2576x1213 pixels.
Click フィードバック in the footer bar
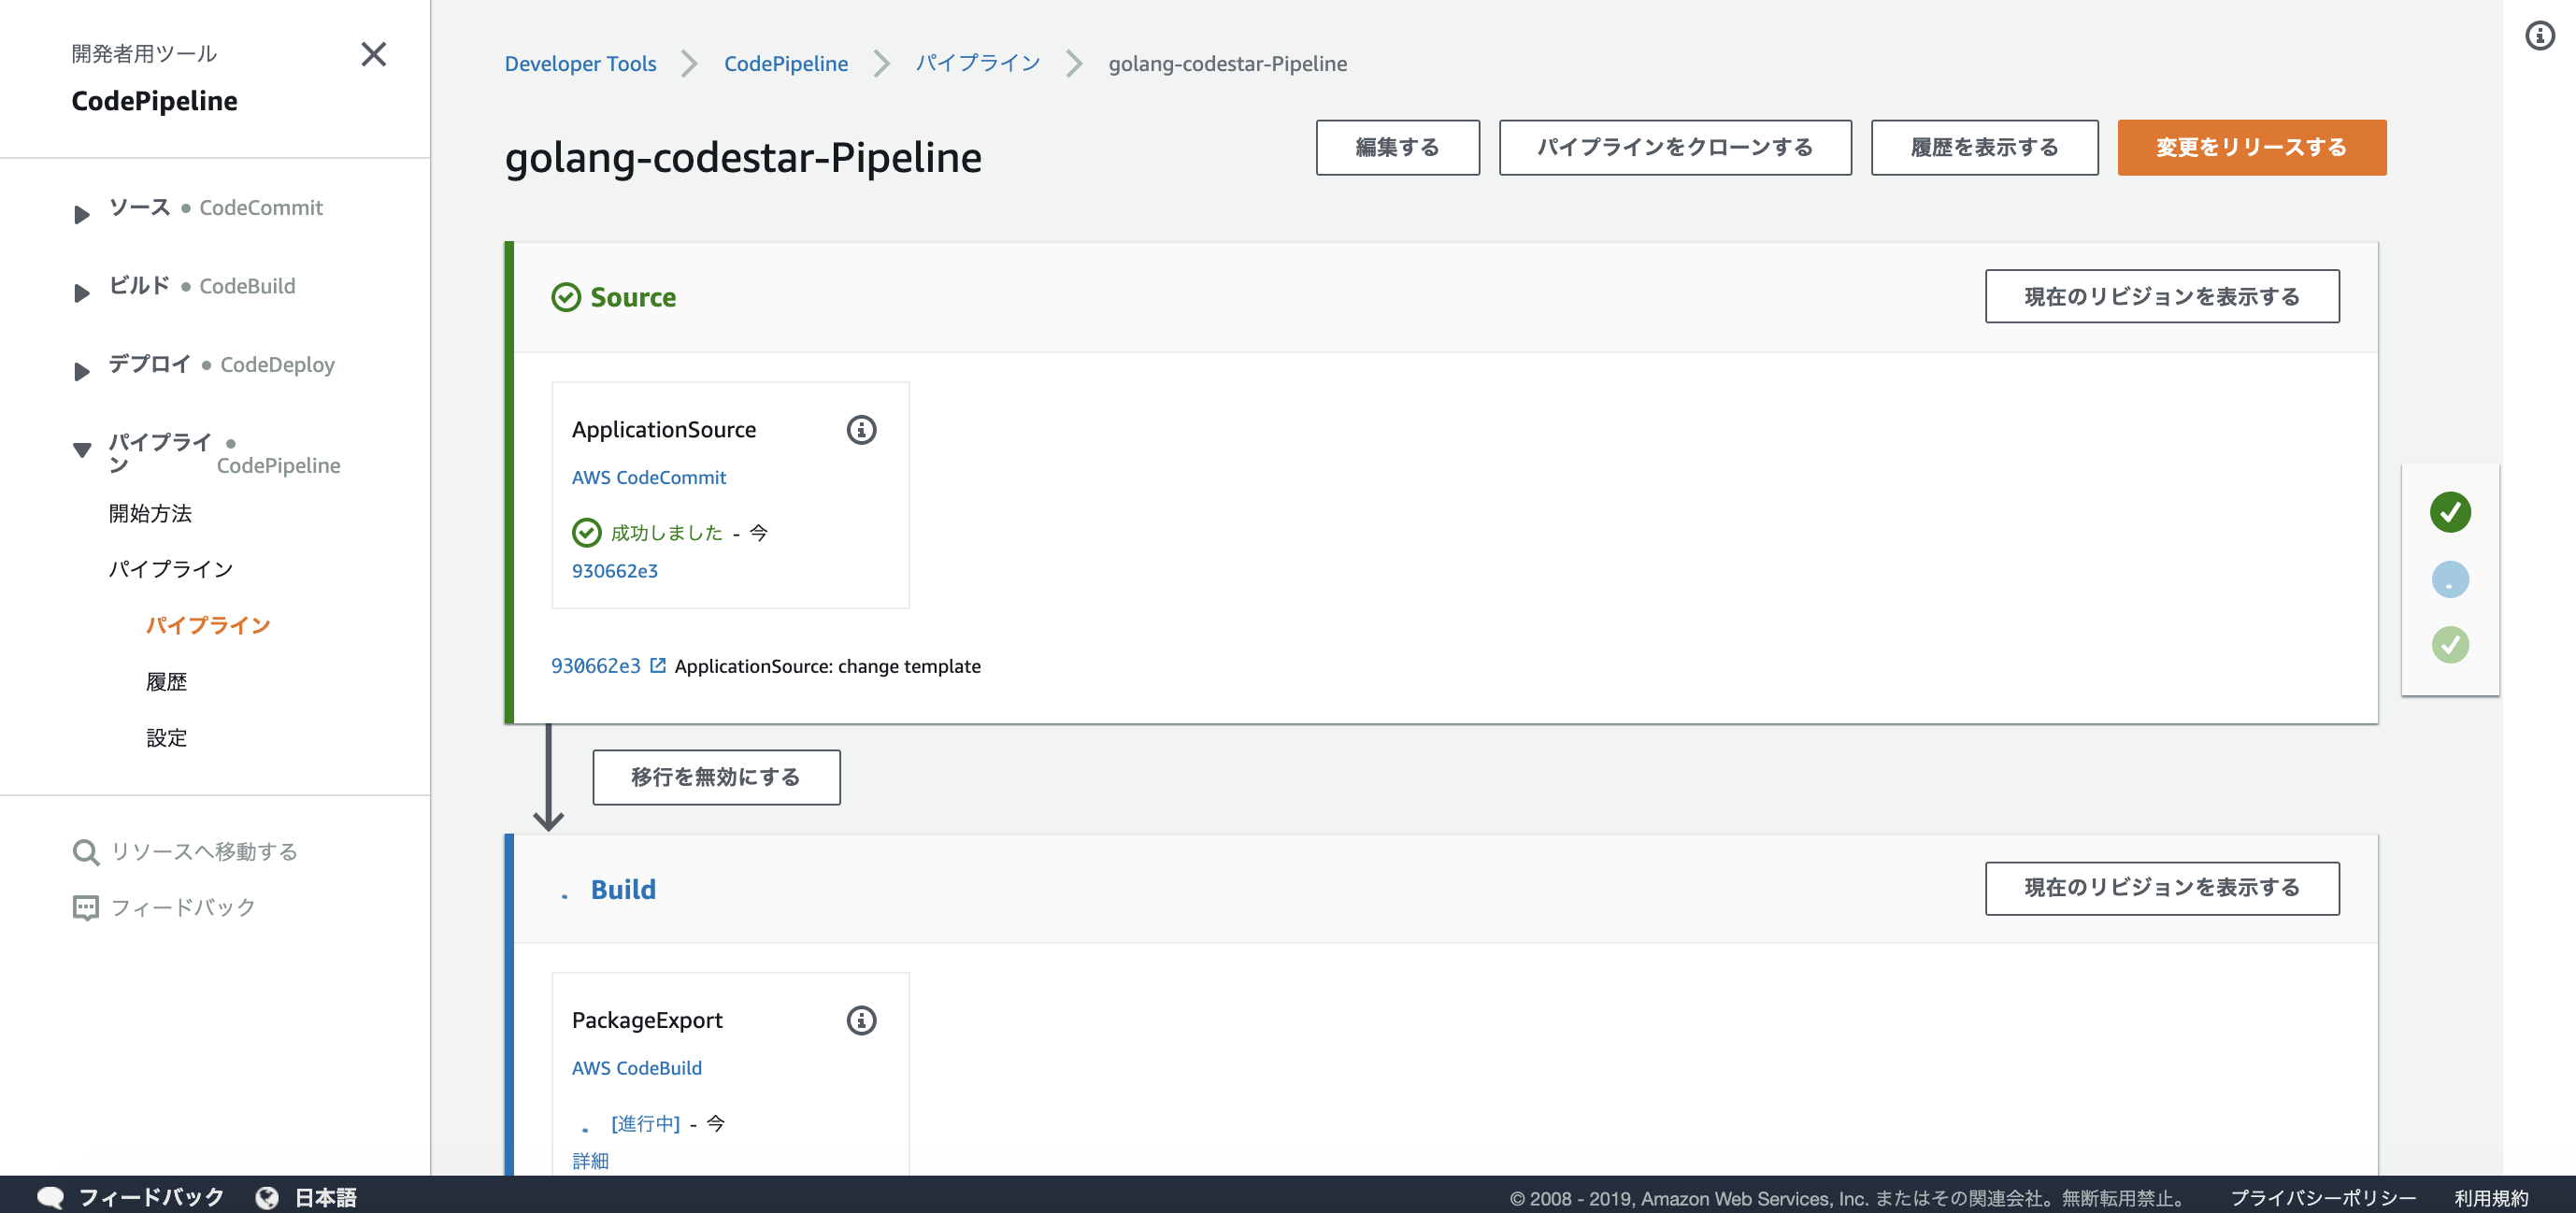(151, 1197)
